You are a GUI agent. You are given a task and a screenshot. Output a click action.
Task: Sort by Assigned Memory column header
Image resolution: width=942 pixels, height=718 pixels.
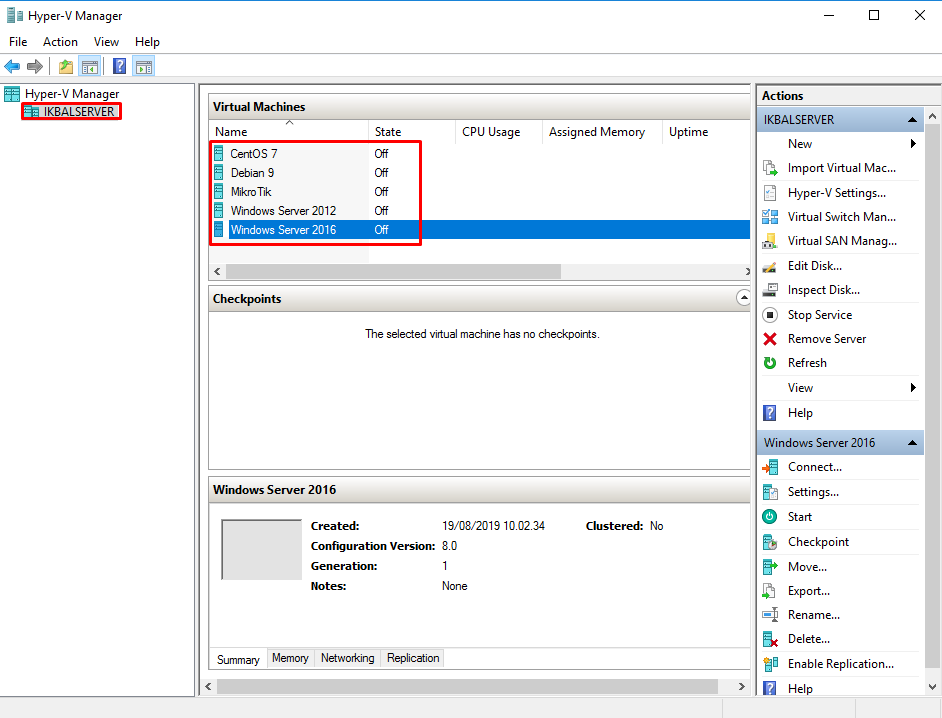[602, 132]
